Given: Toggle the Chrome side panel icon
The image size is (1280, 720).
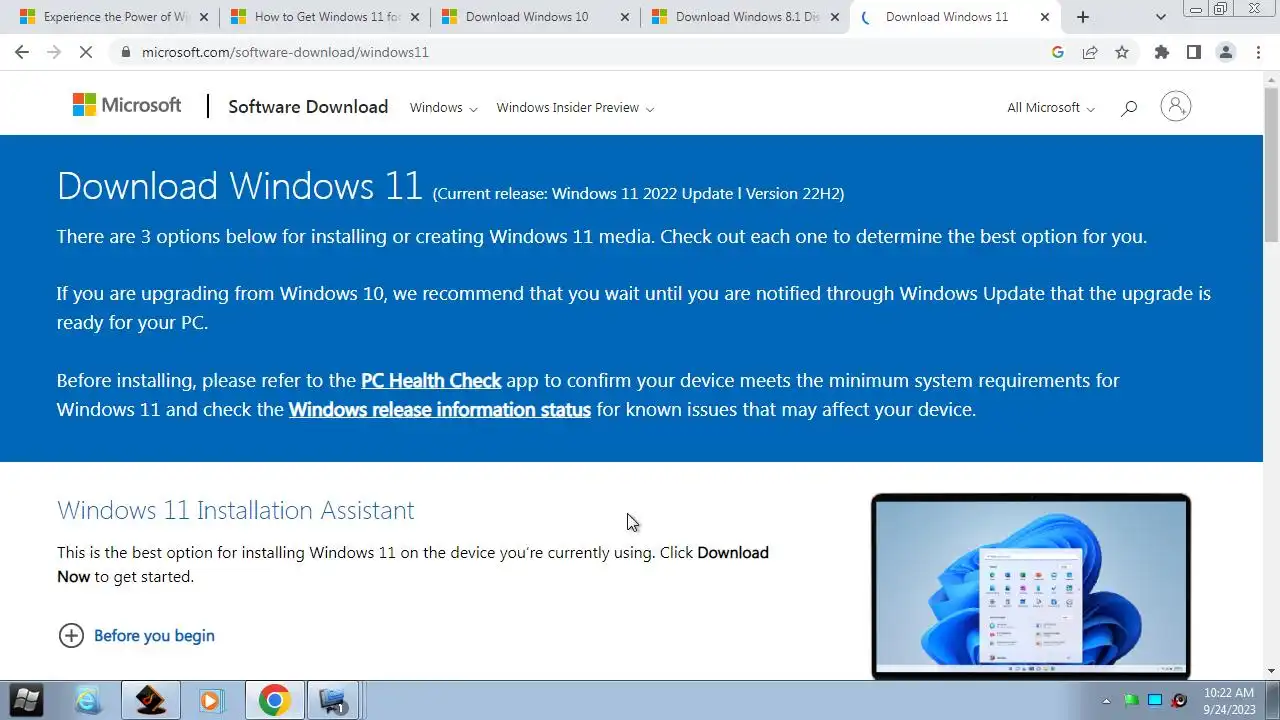Looking at the screenshot, I should click(1194, 52).
